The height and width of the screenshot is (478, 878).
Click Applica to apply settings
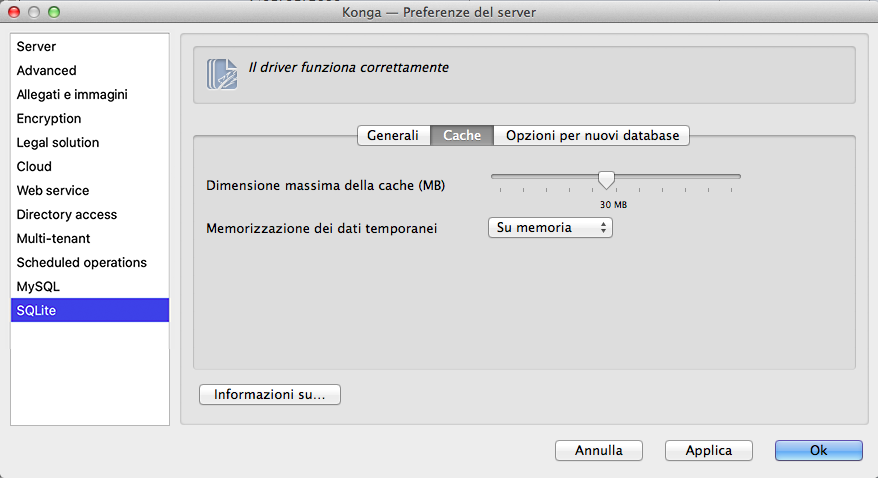[x=708, y=451]
